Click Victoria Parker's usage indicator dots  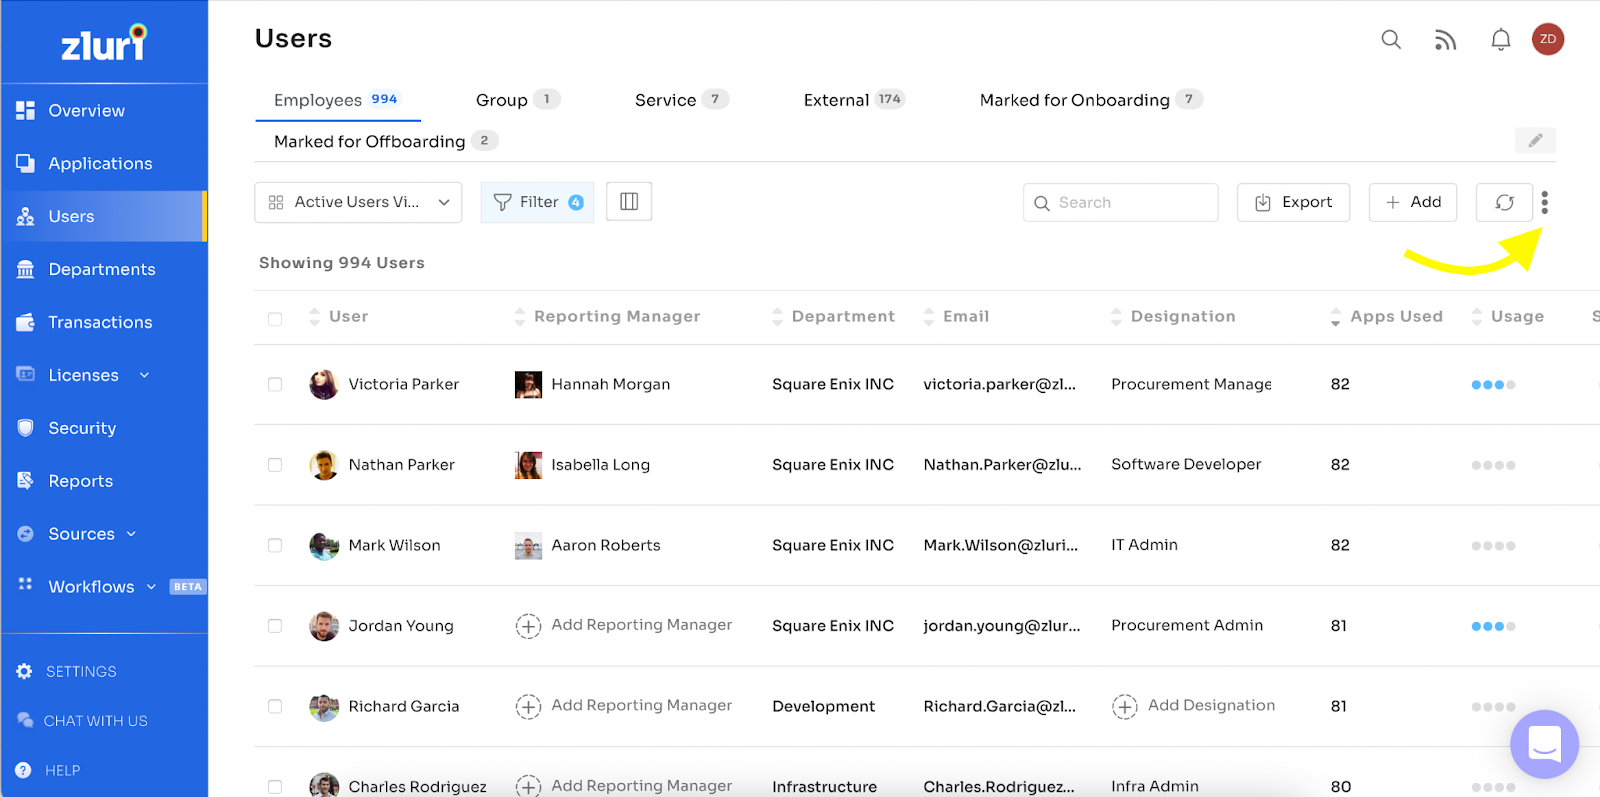click(1493, 385)
